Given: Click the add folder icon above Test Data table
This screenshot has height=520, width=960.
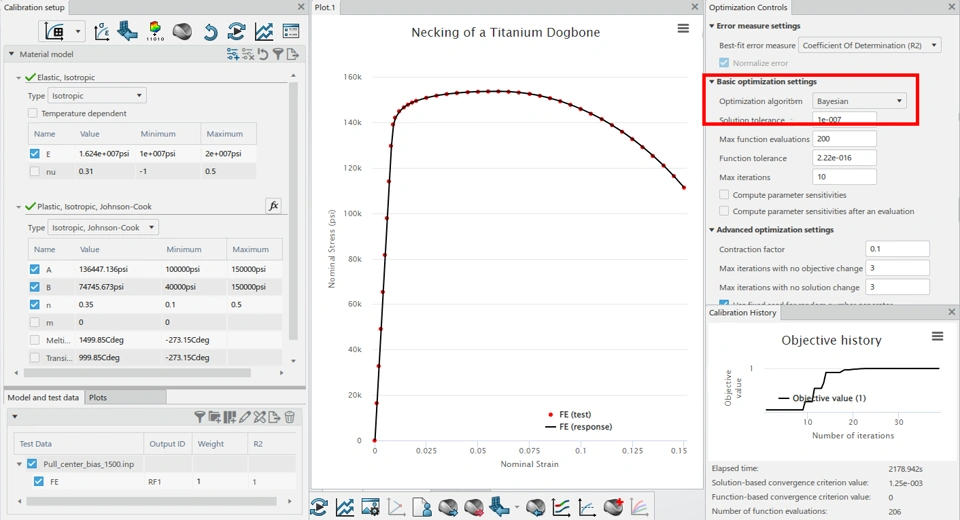Looking at the screenshot, I should click(x=214, y=417).
